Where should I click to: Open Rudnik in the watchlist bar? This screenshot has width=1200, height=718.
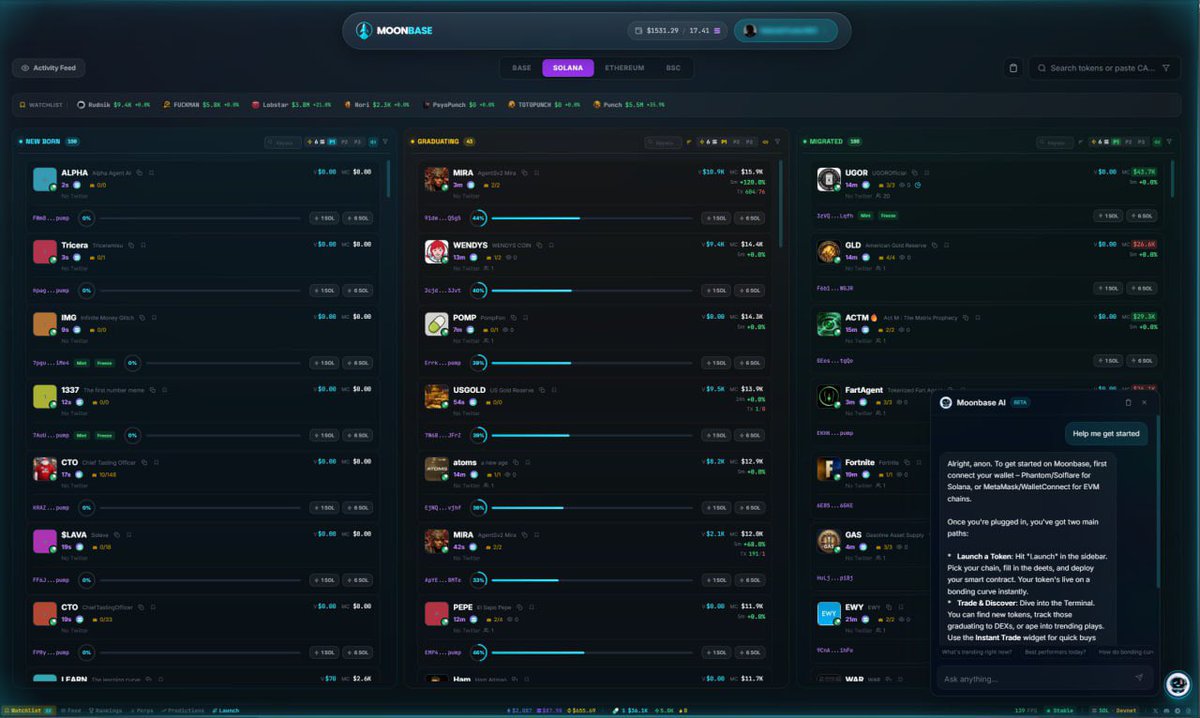click(x=113, y=104)
